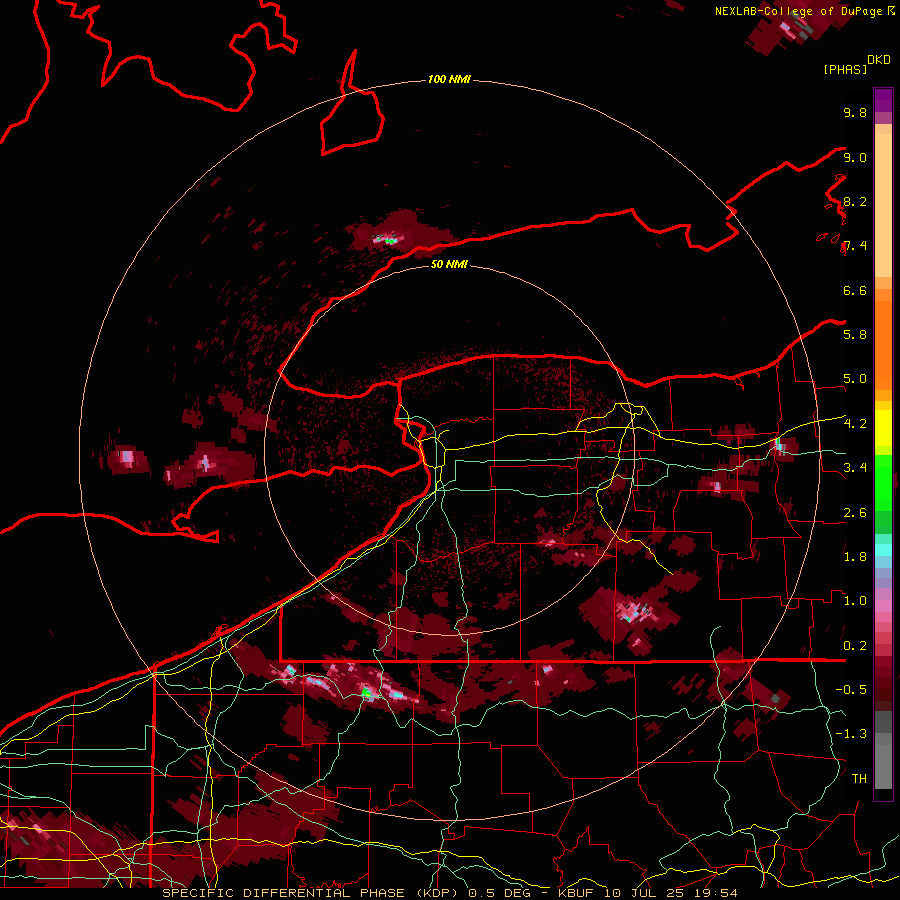This screenshot has width=900, height=900.
Task: Pick the orange band of the color bar
Action: click(x=883, y=344)
